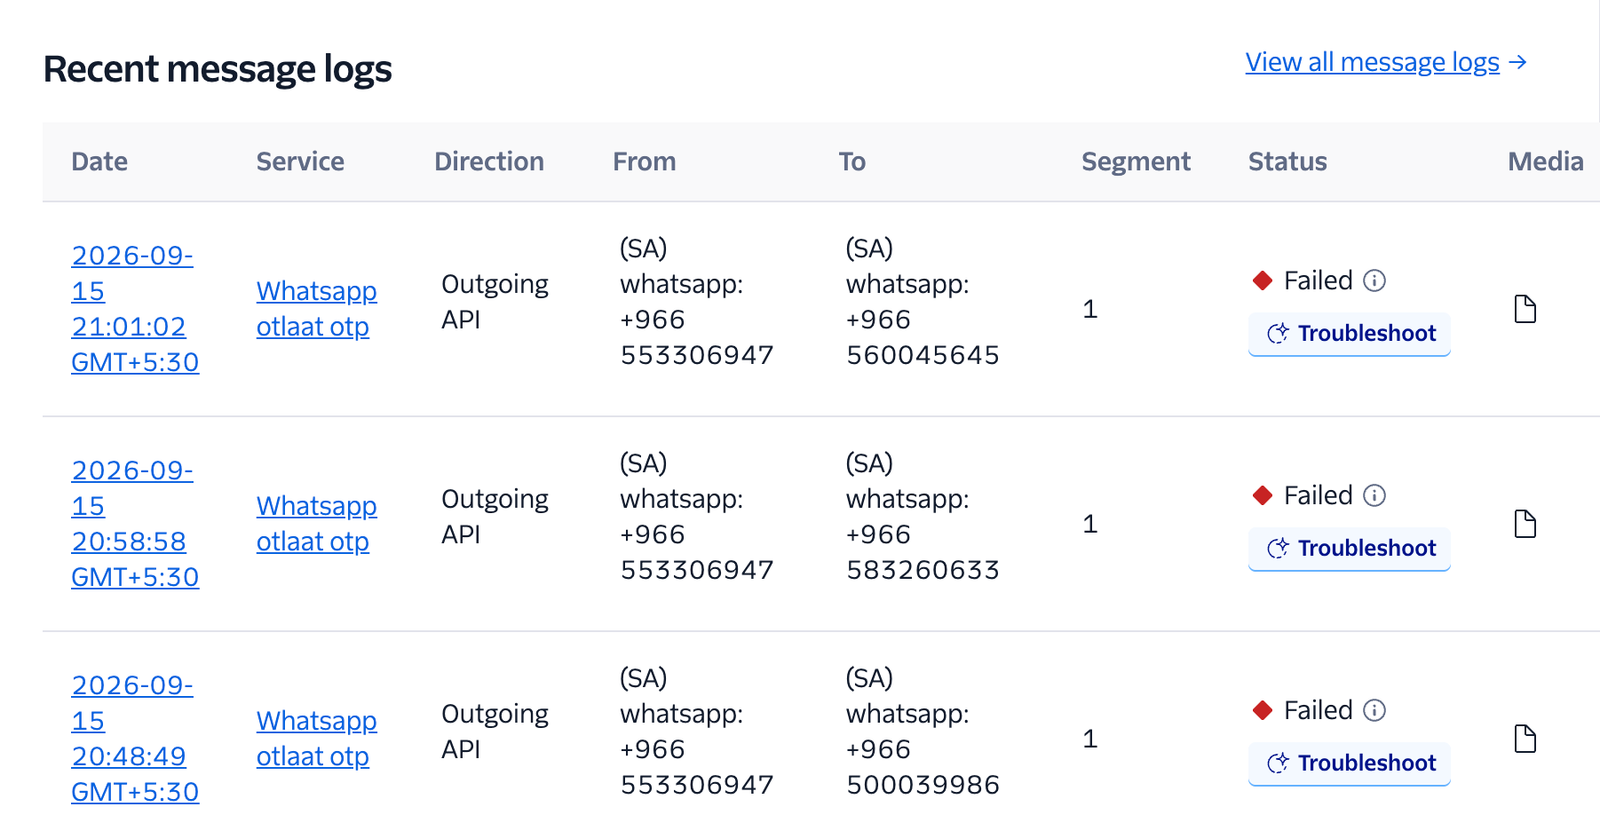
Task: Click info icon beside third Failed status
Action: 1375,711
